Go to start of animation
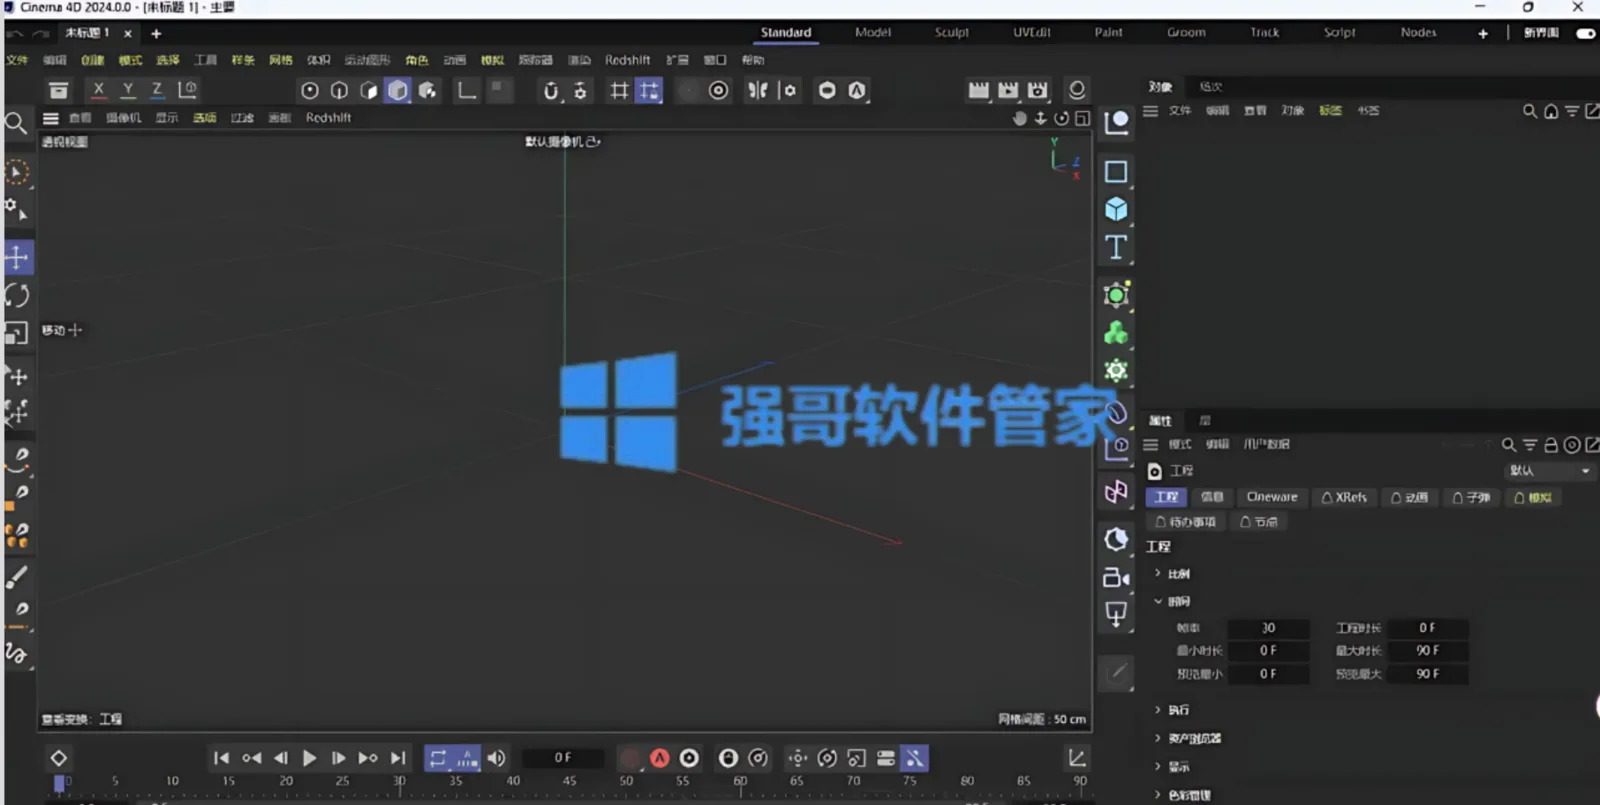1600x805 pixels. click(221, 758)
